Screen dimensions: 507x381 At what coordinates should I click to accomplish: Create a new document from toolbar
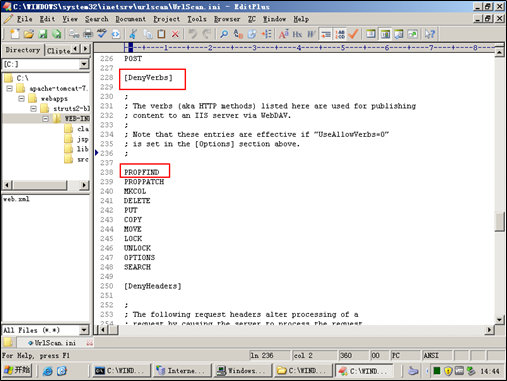(15, 34)
